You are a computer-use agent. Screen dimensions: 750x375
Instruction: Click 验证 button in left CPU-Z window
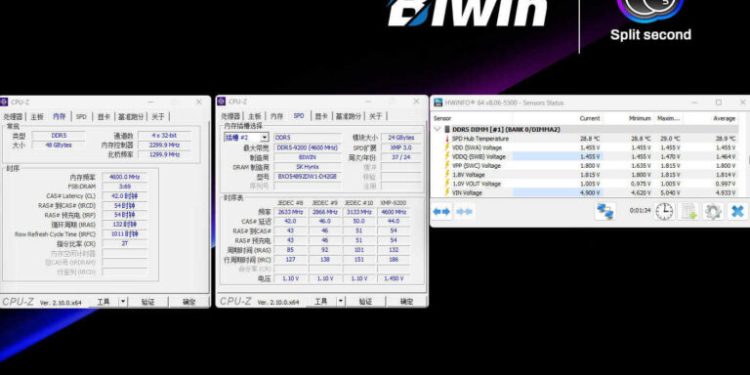[x=148, y=302]
